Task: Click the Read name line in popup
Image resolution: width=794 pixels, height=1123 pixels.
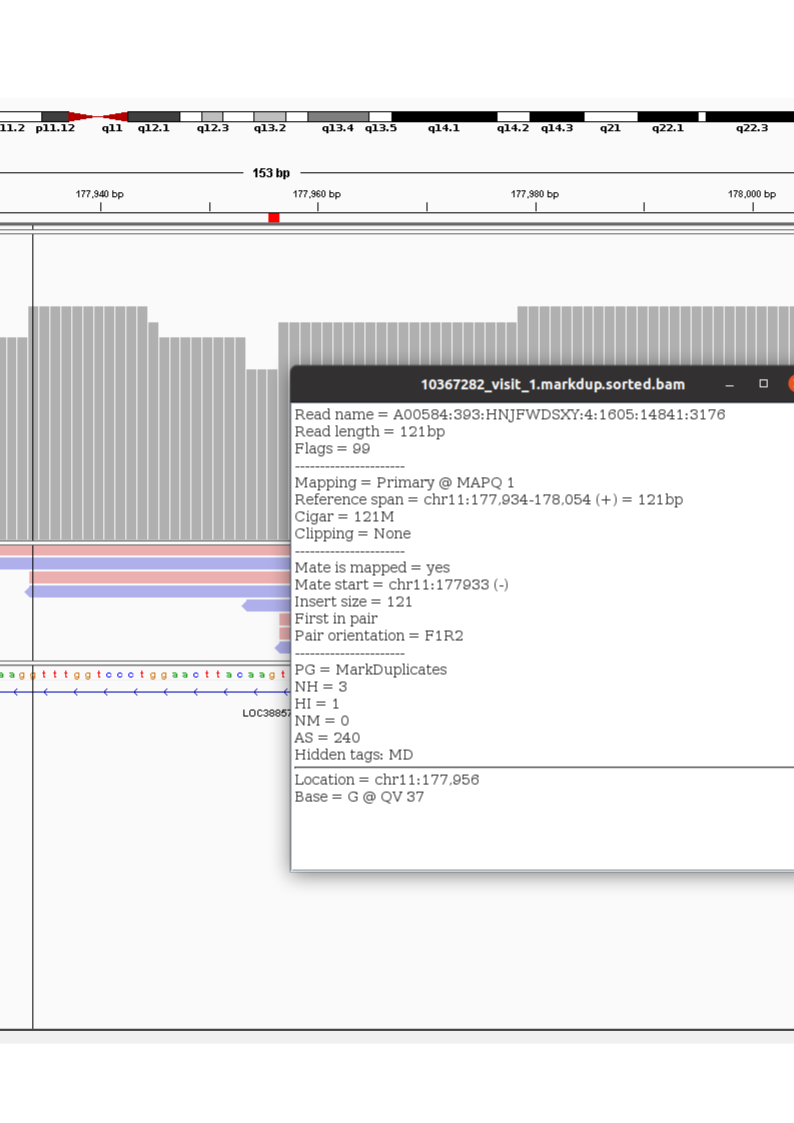Action: point(509,414)
